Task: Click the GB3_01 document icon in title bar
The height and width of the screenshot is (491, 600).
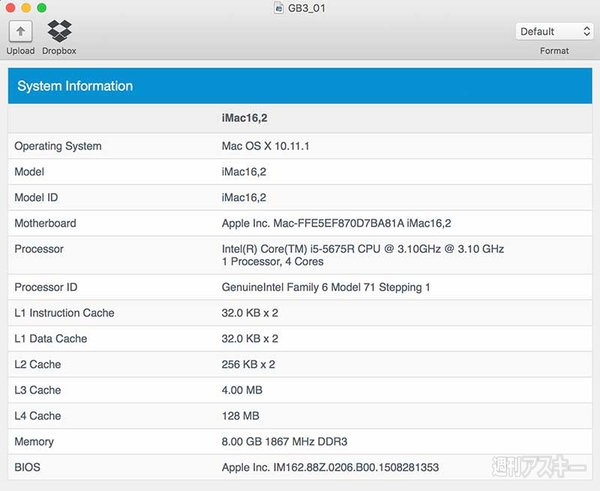Action: point(279,8)
